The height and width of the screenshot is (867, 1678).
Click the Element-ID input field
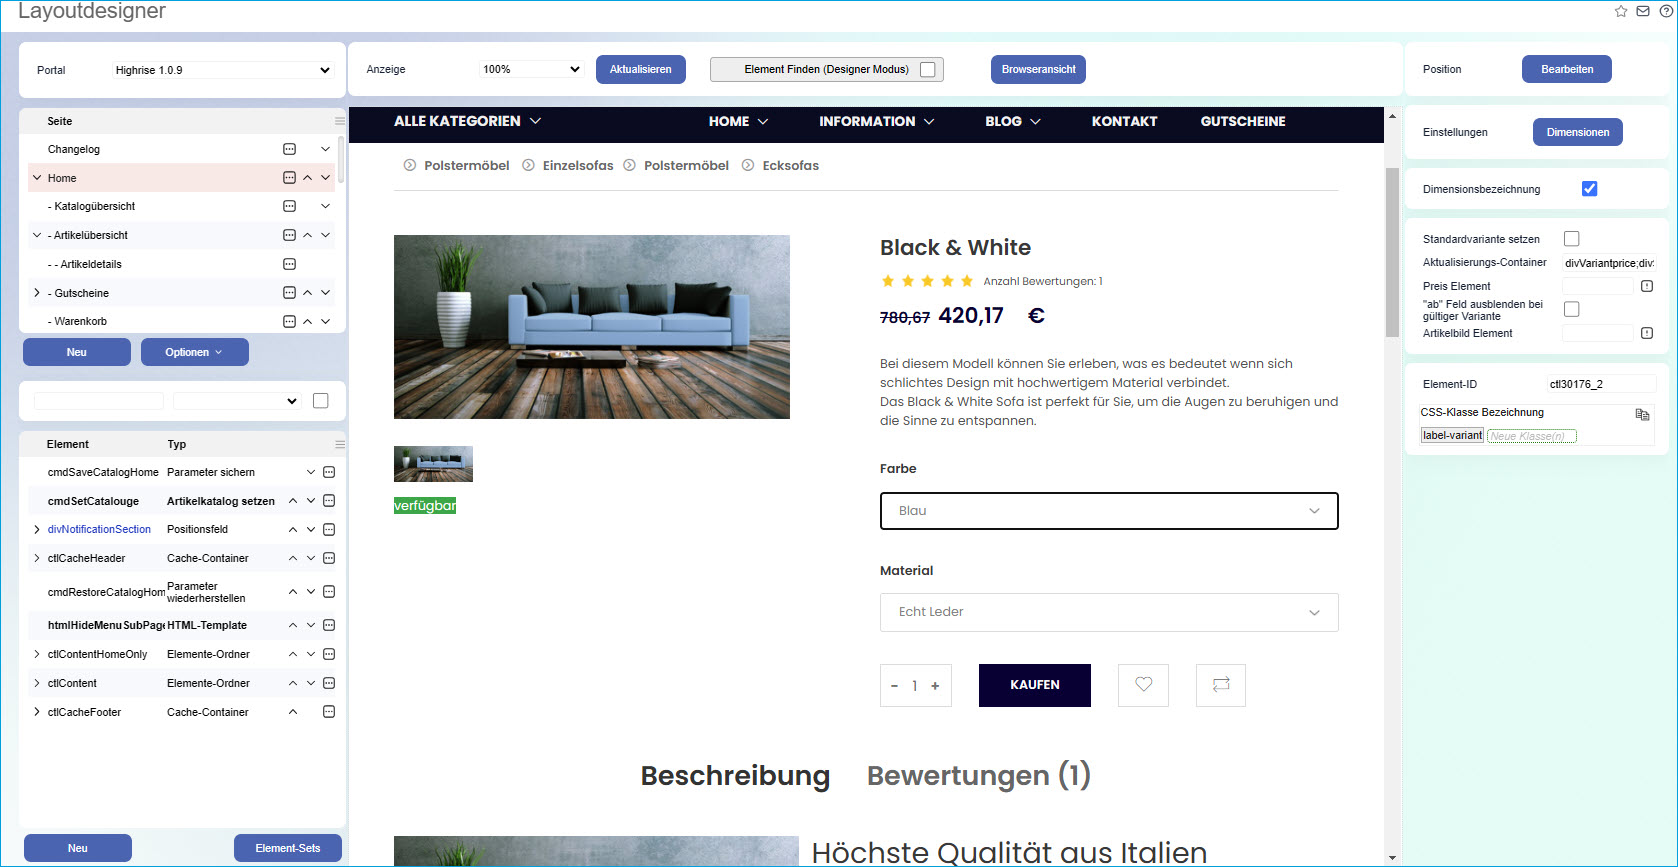click(x=1601, y=384)
